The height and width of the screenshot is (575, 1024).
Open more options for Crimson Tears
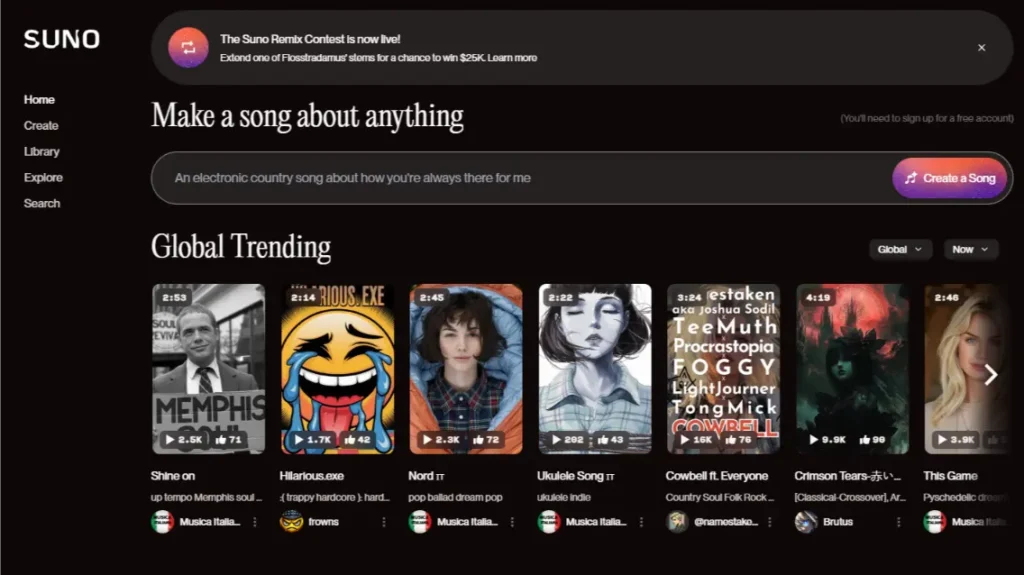899,522
